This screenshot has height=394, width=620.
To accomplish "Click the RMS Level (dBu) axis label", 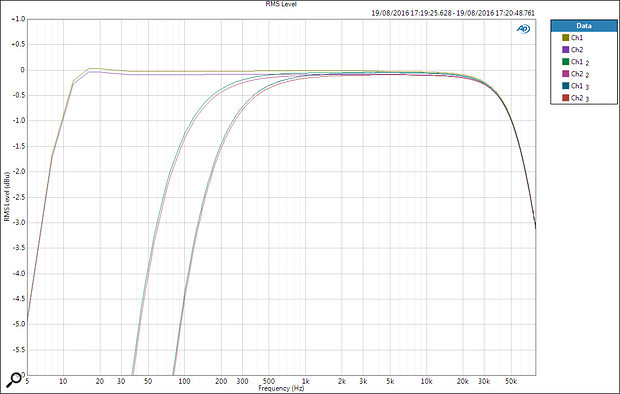I will click(6, 197).
